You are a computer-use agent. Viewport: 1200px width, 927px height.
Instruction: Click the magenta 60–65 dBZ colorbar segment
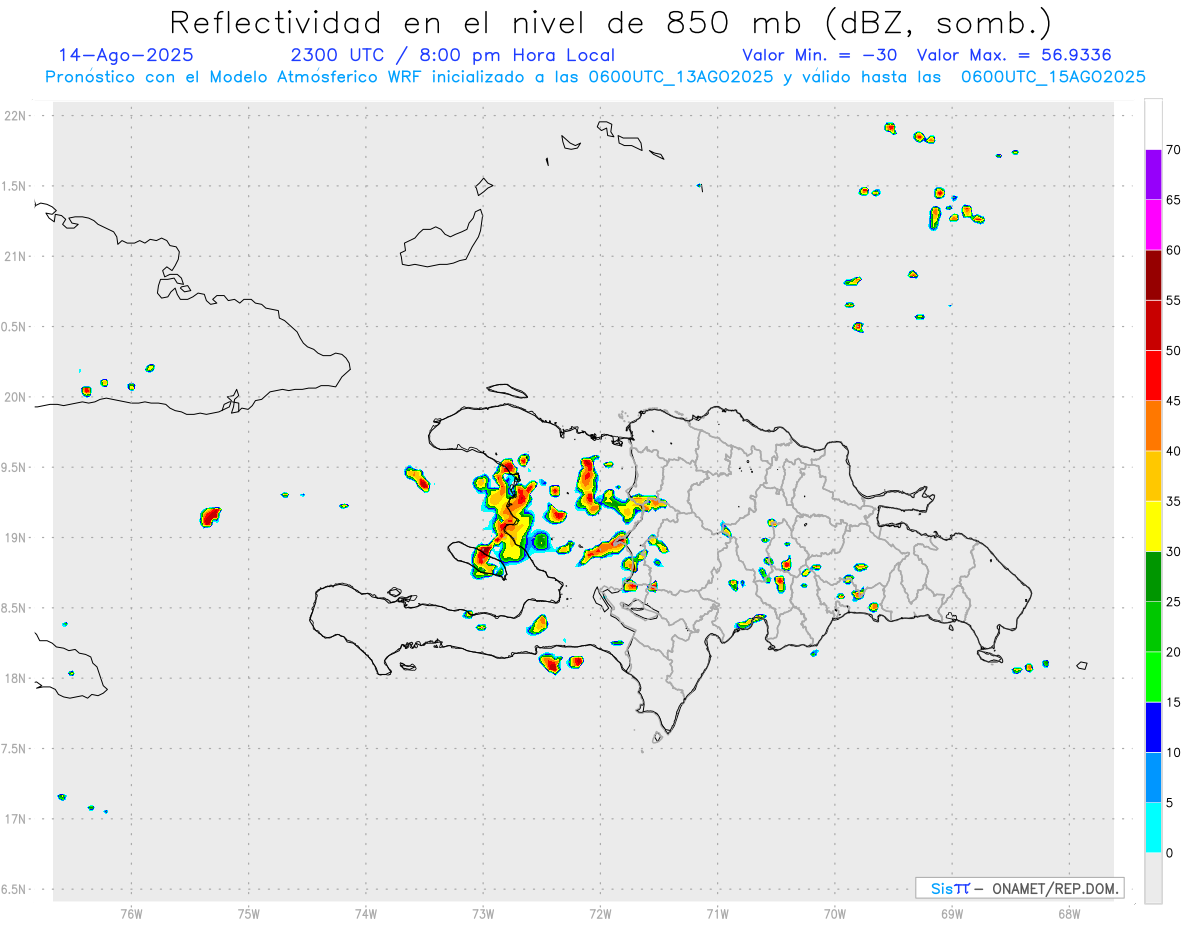pos(1153,225)
